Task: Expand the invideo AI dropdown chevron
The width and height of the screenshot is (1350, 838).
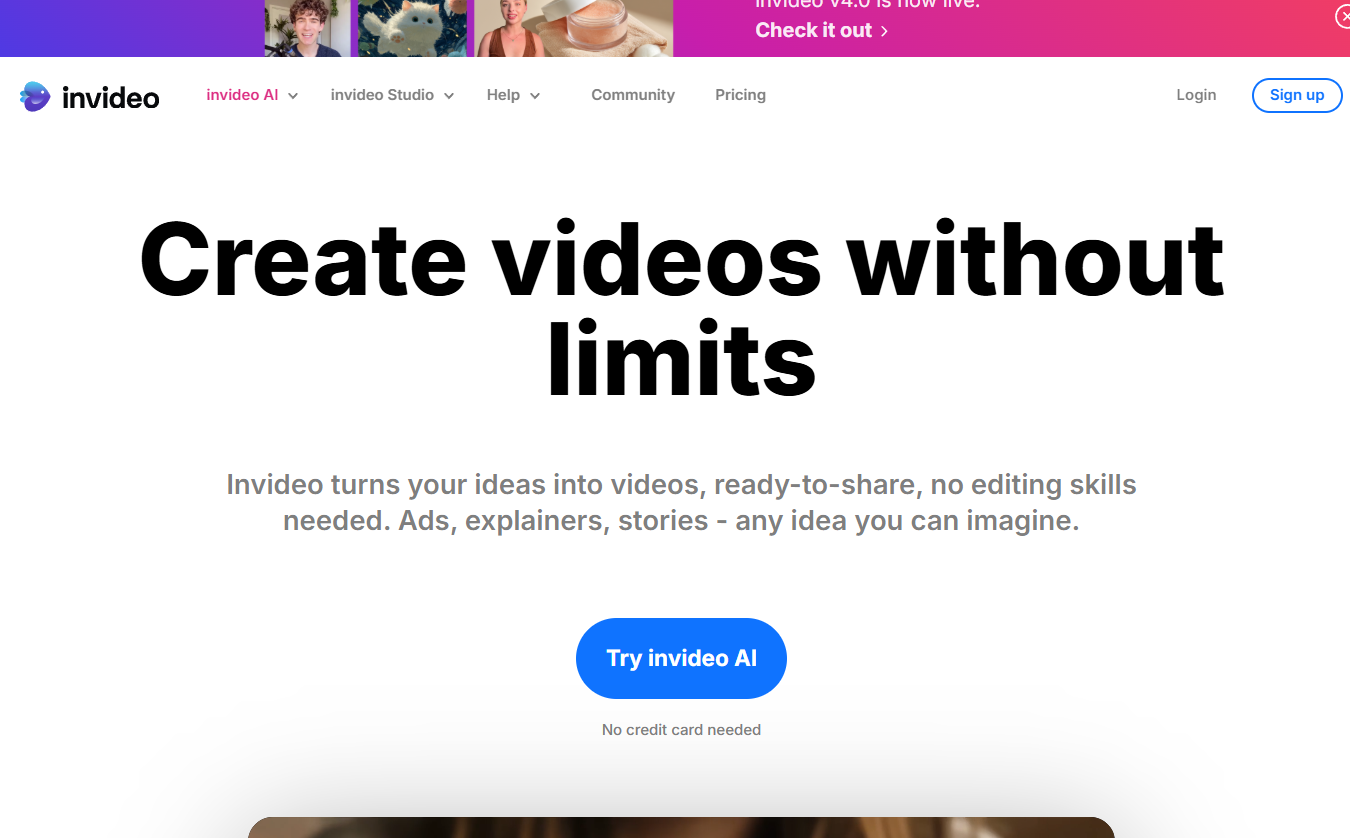Action: click(x=293, y=96)
